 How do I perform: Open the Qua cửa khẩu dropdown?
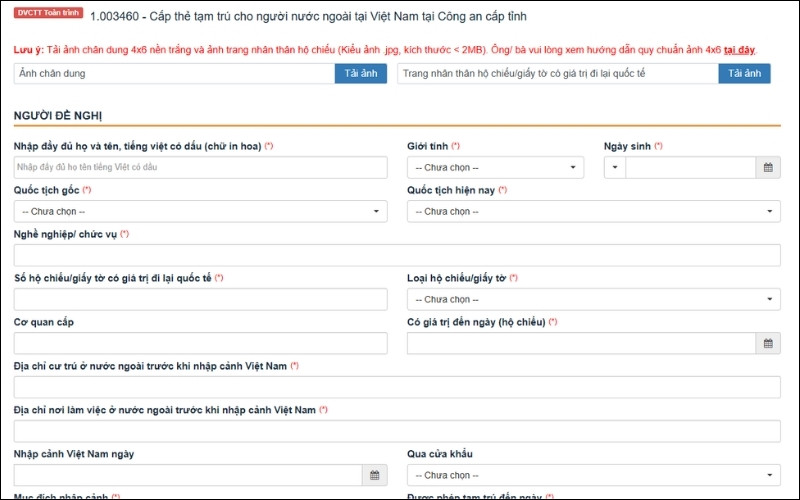pyautogui.click(x=593, y=475)
